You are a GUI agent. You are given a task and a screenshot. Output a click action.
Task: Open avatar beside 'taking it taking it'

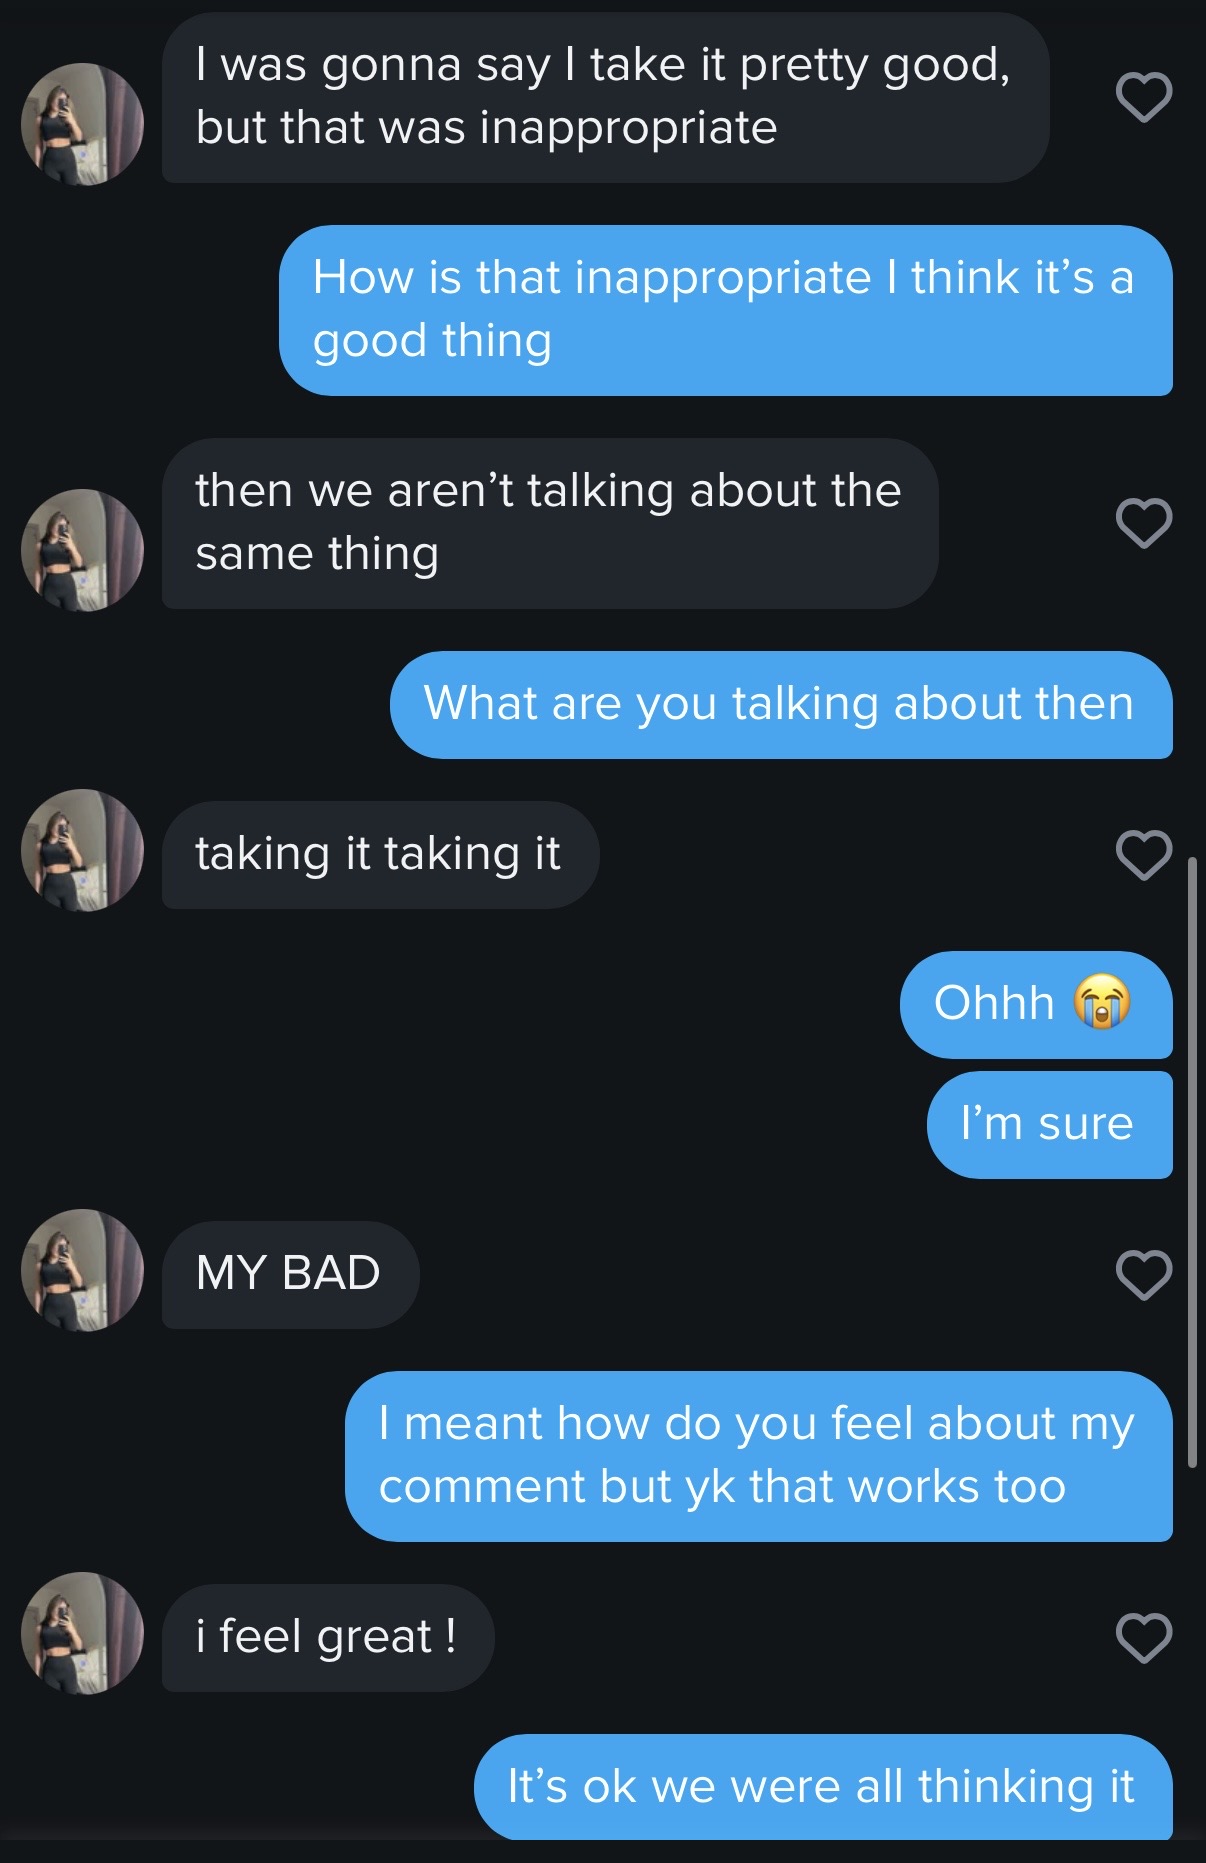[x=82, y=850]
